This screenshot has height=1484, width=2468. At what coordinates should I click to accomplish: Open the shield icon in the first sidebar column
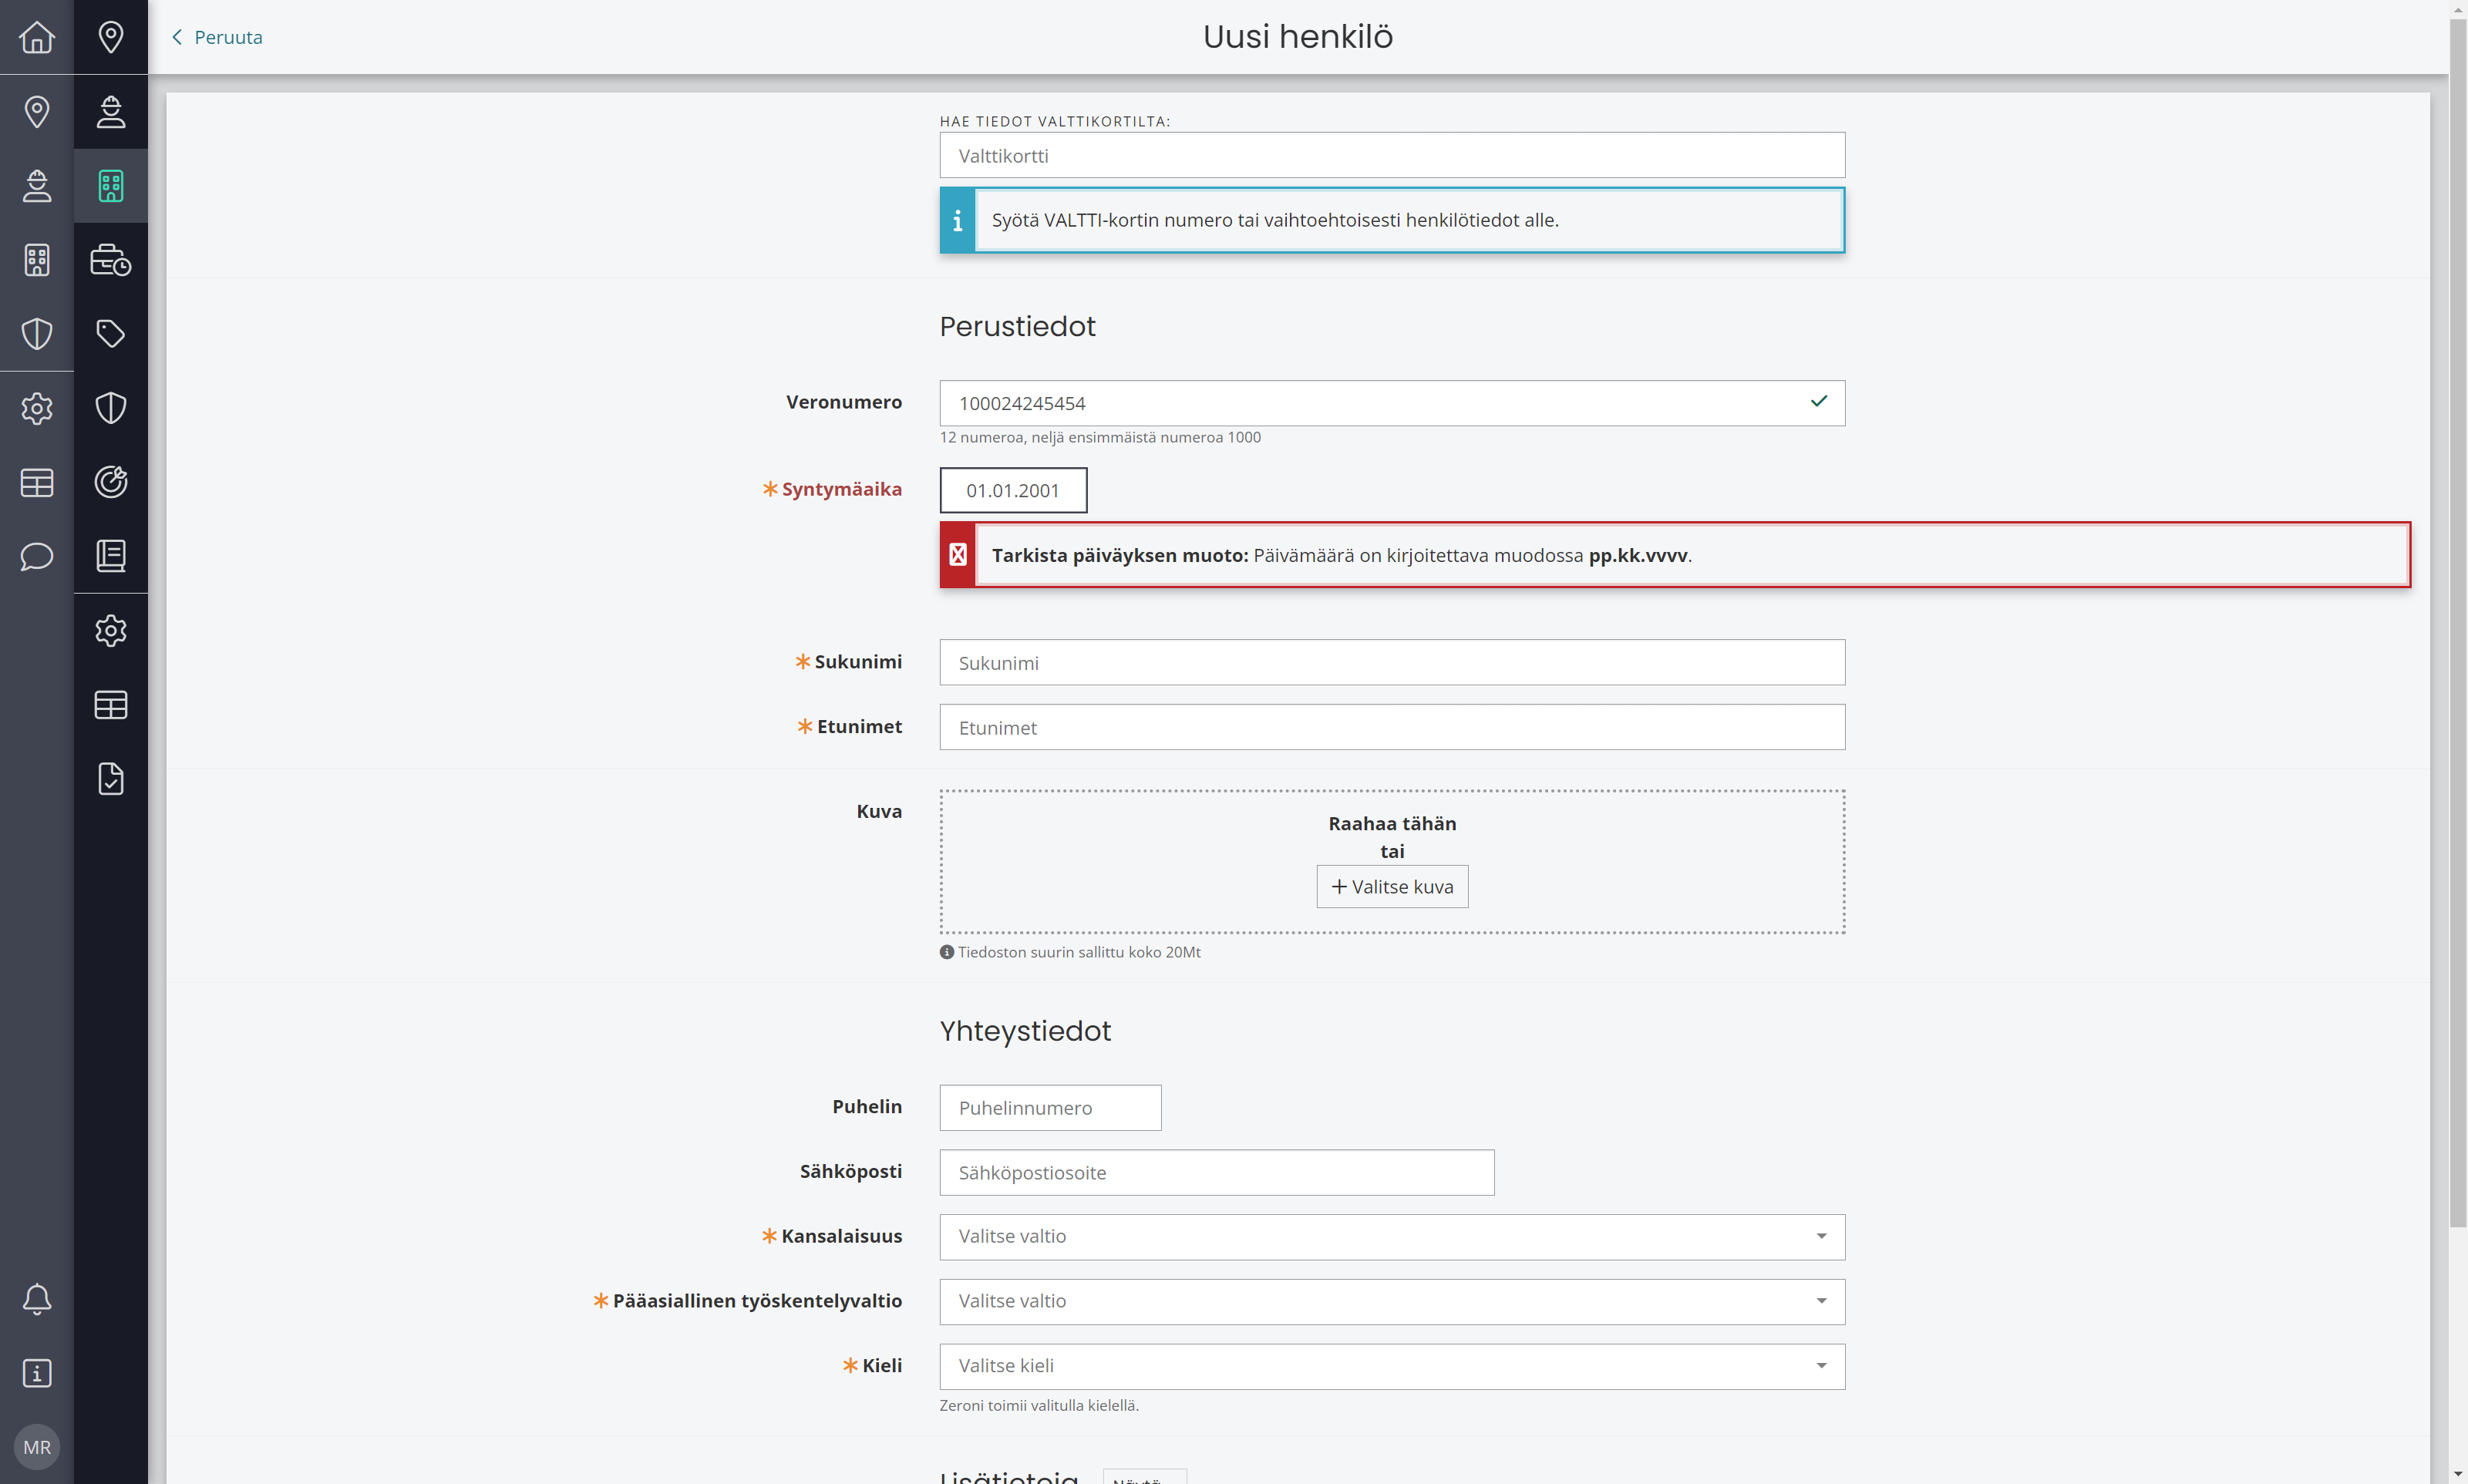(37, 333)
